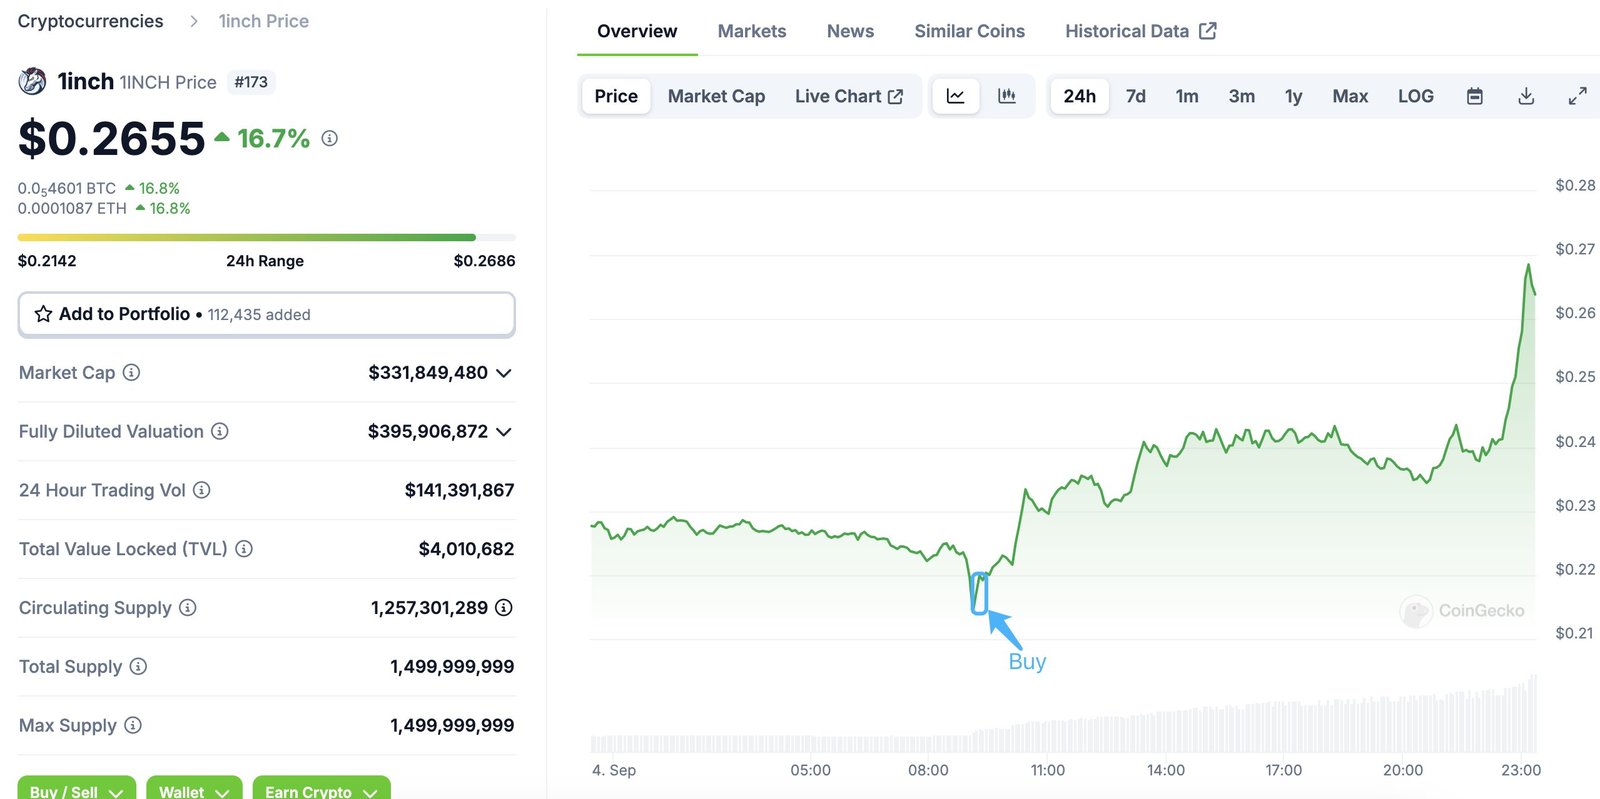Open the Fully Diluted Valuation info icon
Screen dimensions: 1600x799
pos(220,431)
